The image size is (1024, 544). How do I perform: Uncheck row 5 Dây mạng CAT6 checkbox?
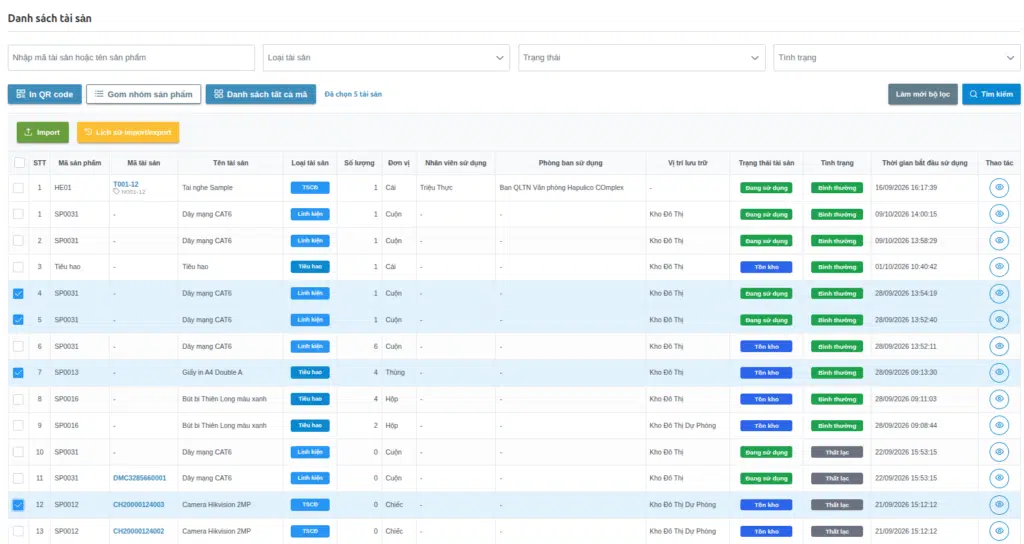[x=18, y=319]
